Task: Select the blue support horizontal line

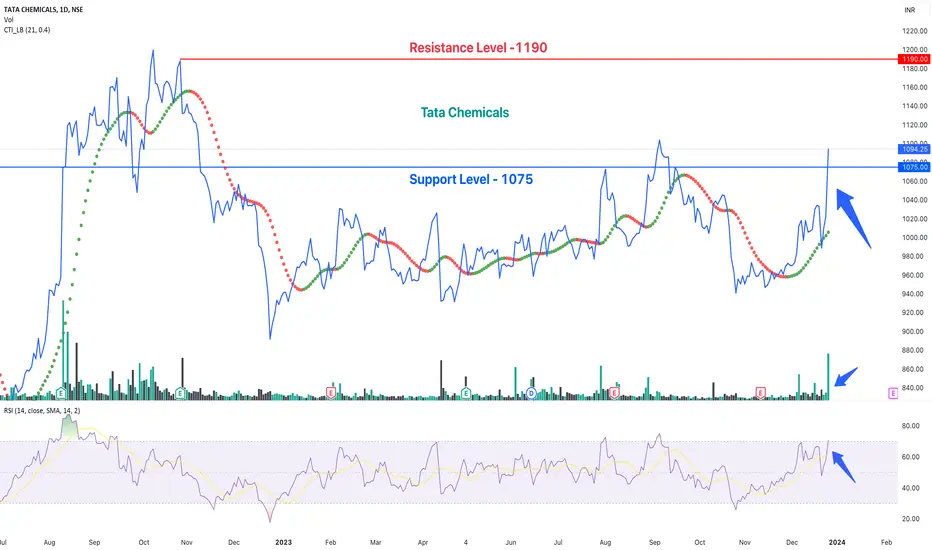Action: tap(449, 167)
